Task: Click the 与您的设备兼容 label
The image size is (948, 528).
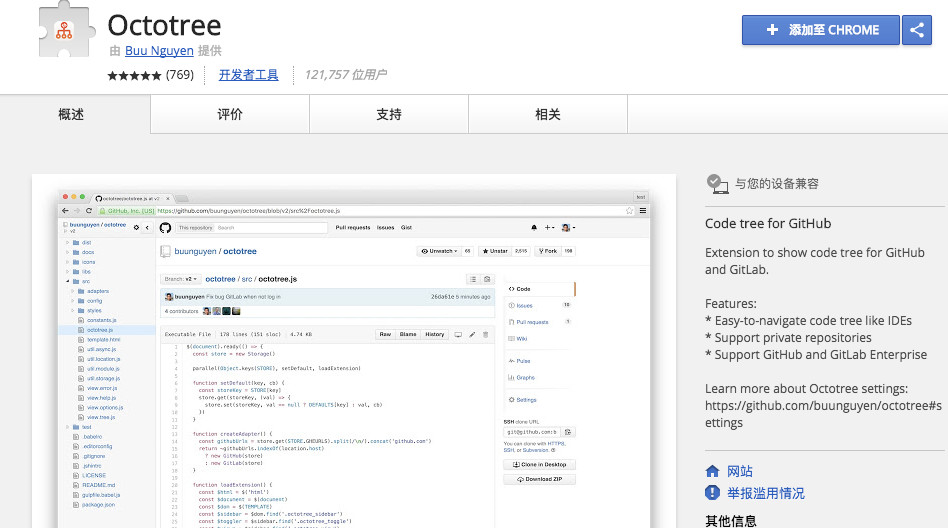Action: [x=776, y=184]
